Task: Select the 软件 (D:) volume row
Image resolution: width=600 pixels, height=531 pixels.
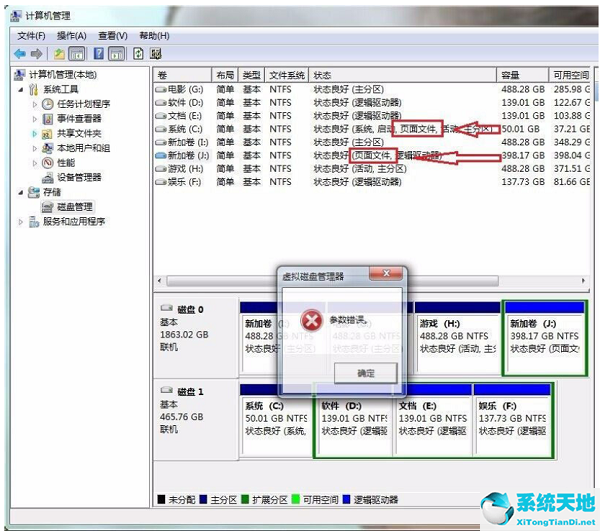Action: [x=372, y=103]
